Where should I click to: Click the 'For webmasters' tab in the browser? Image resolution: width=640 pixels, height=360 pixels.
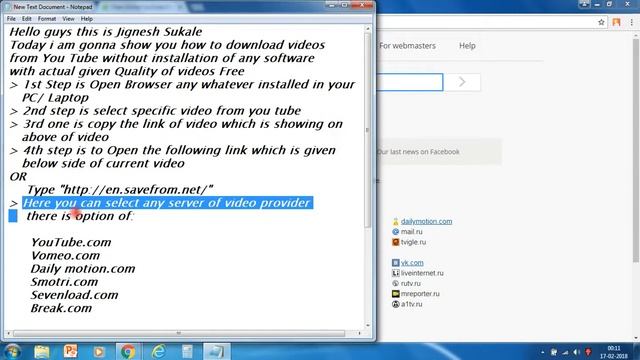(407, 46)
